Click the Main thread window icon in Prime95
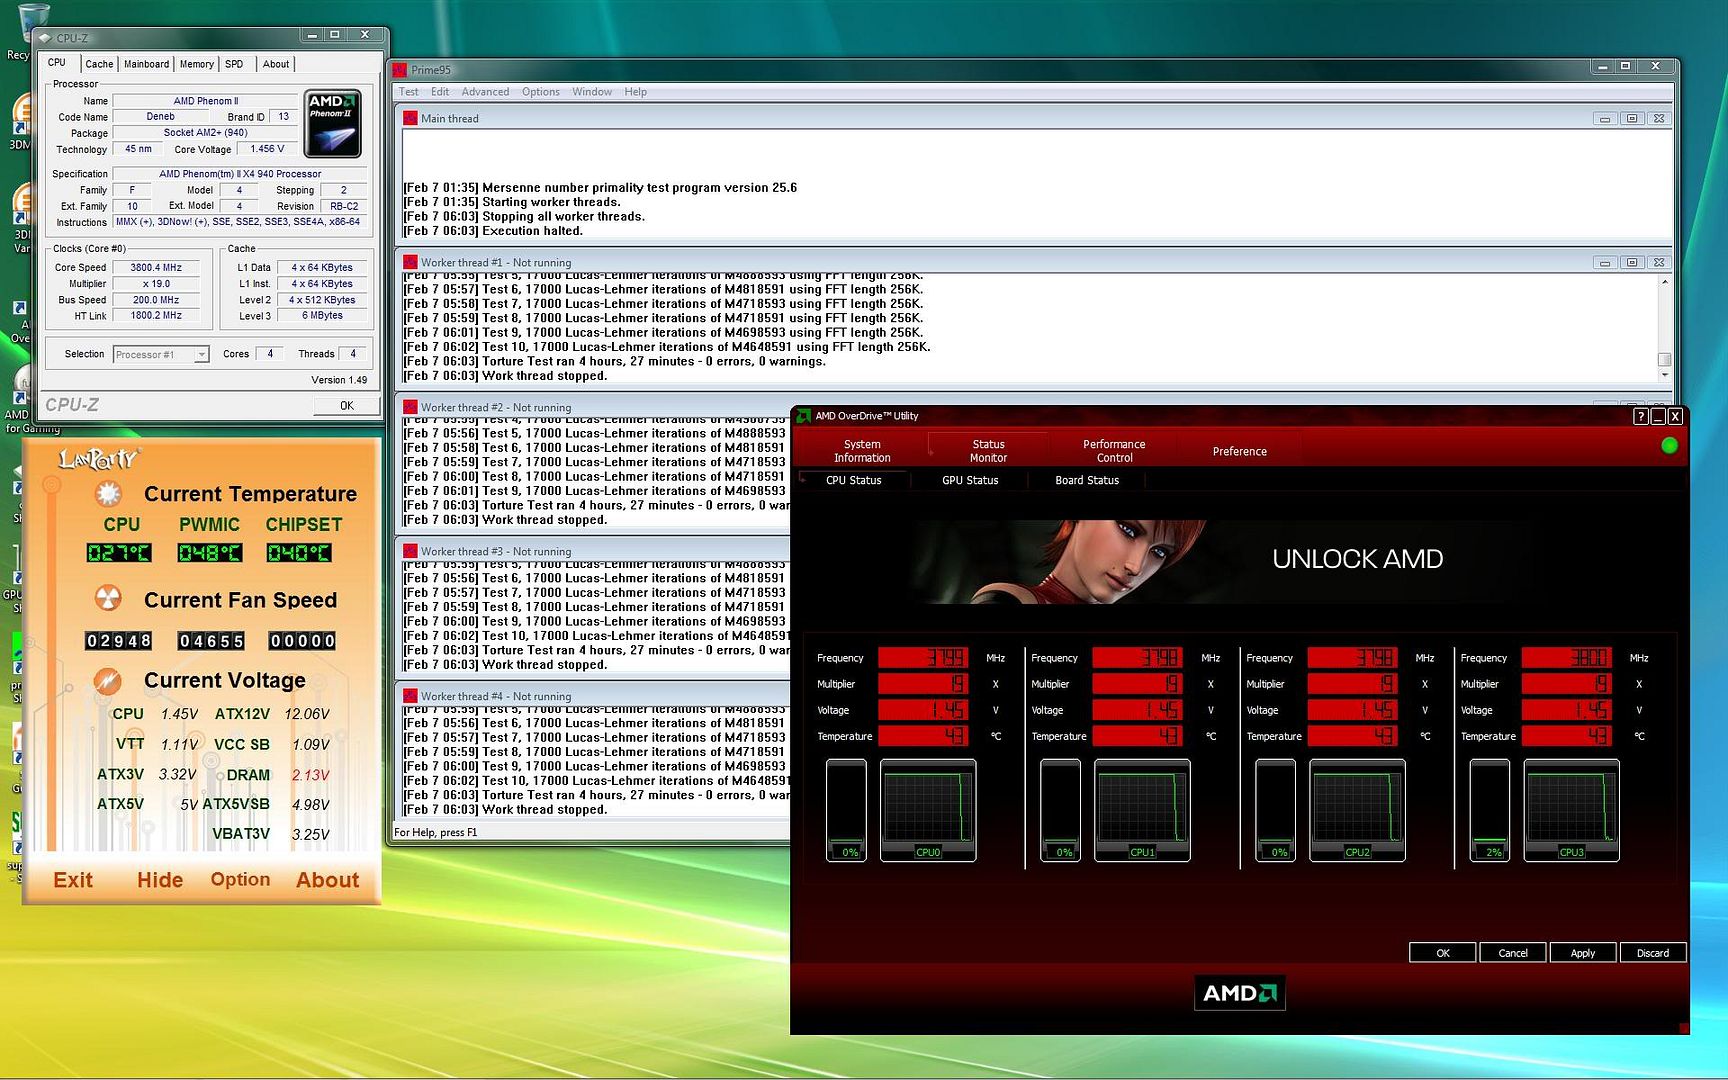This screenshot has height=1080, width=1728. [410, 118]
